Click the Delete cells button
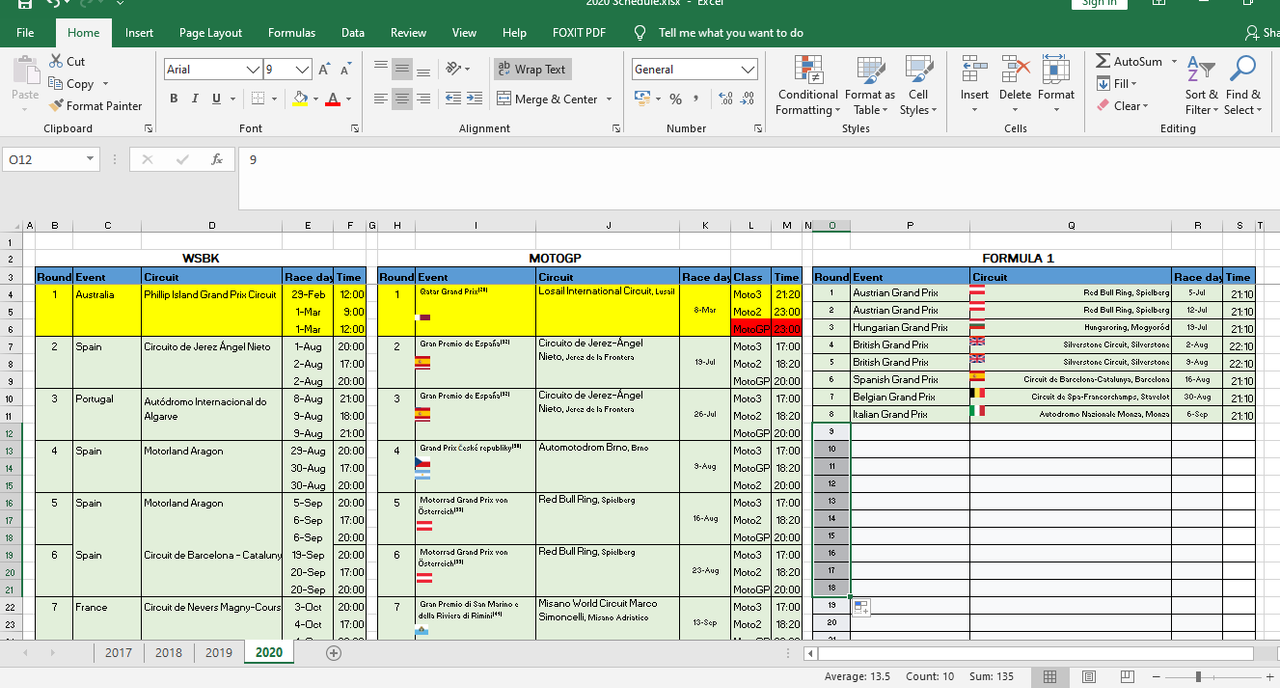The image size is (1280, 688). click(x=1015, y=85)
